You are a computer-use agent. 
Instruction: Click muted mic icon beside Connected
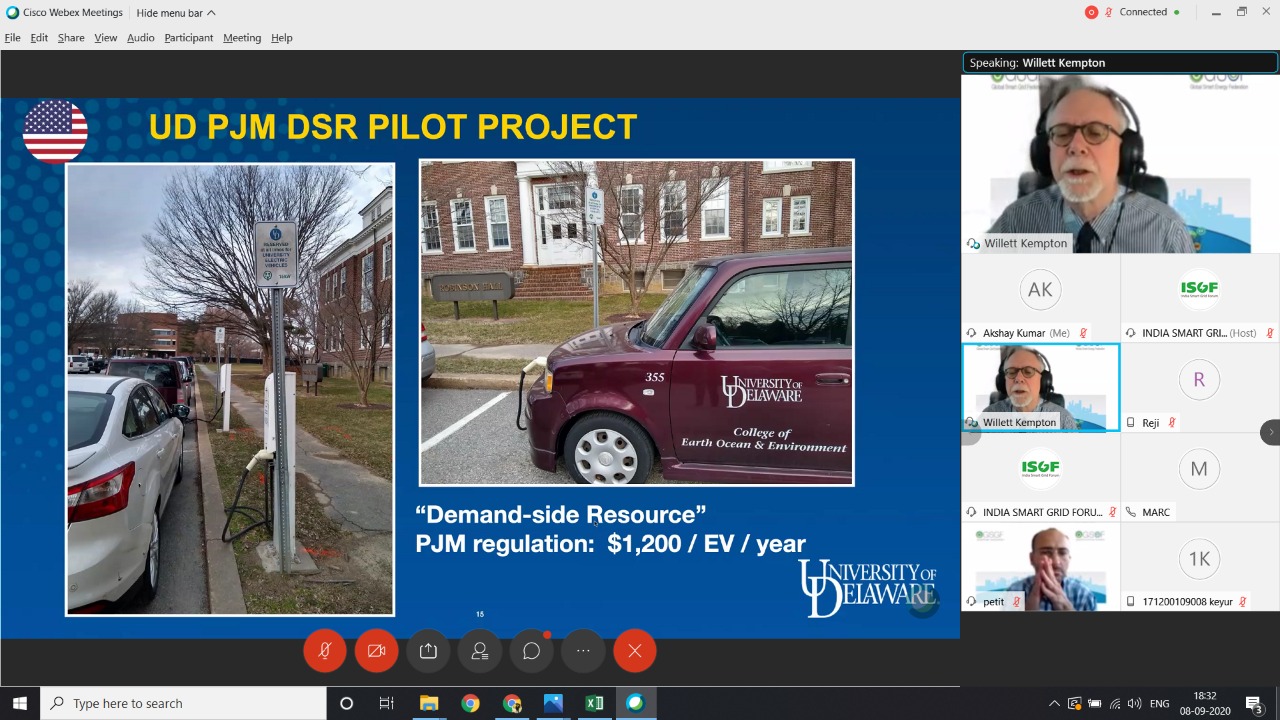(1109, 12)
